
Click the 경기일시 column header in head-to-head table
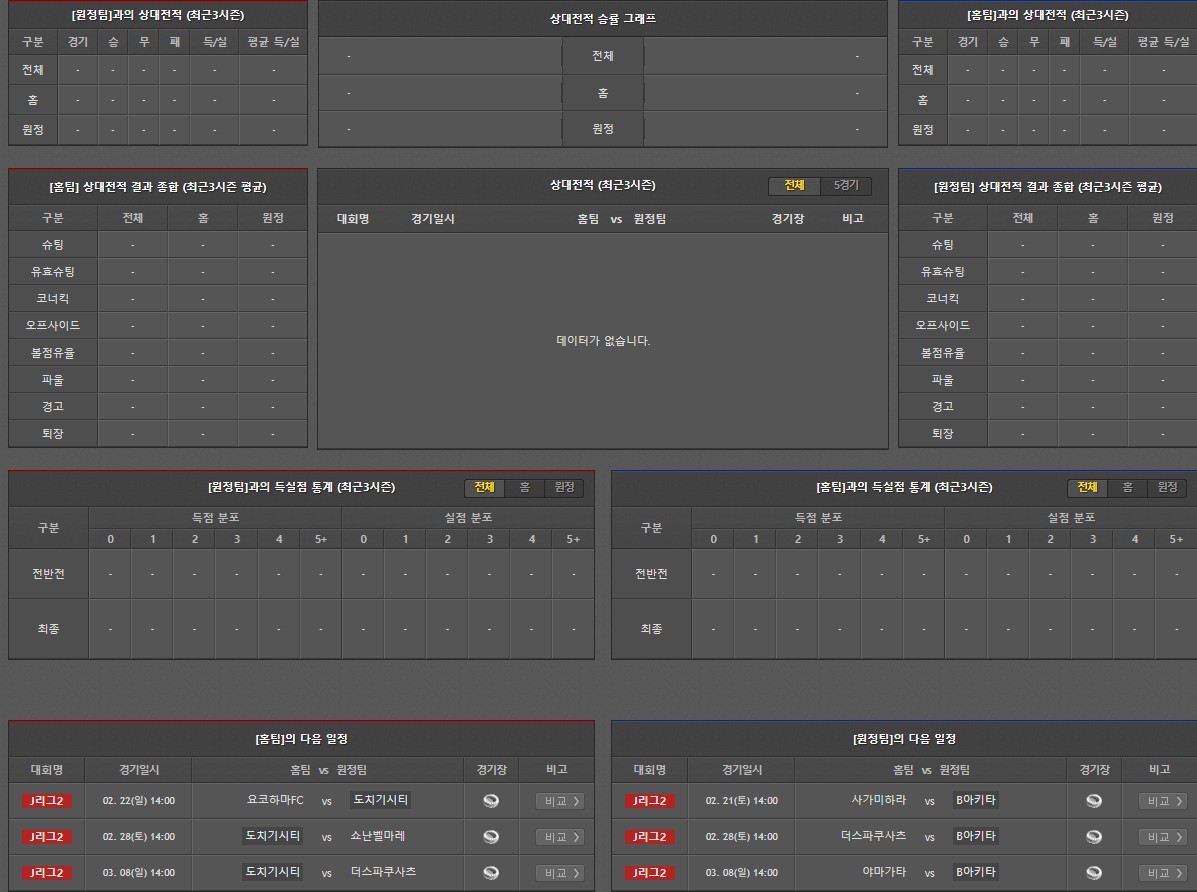coord(433,218)
